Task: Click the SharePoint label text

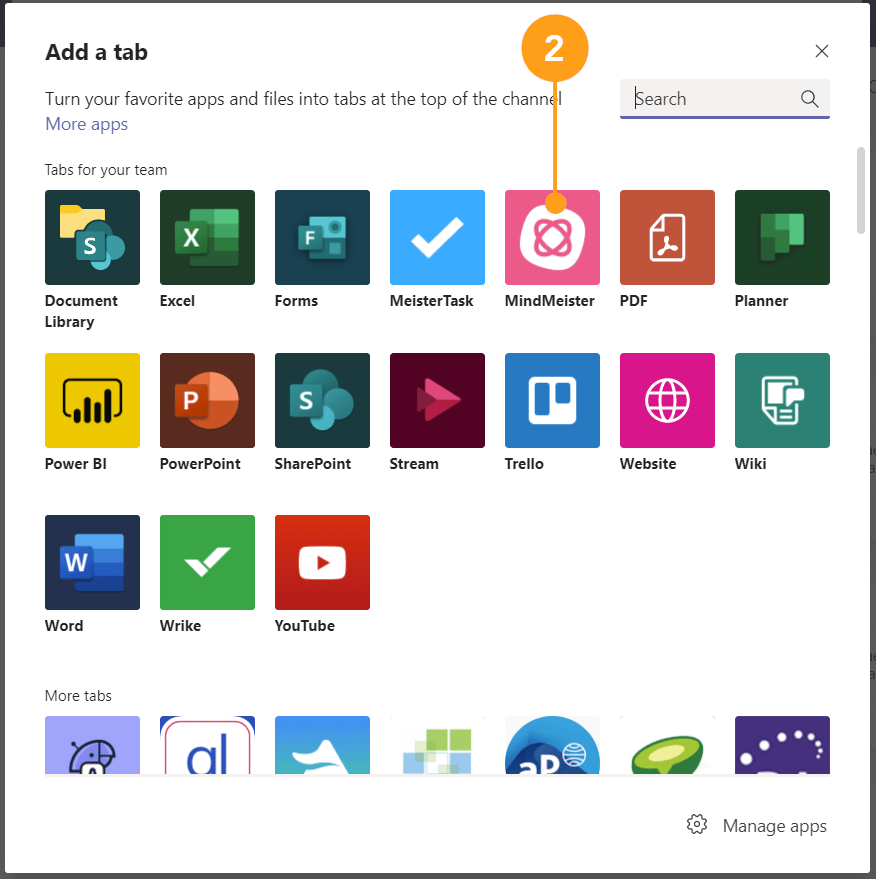Action: (313, 464)
